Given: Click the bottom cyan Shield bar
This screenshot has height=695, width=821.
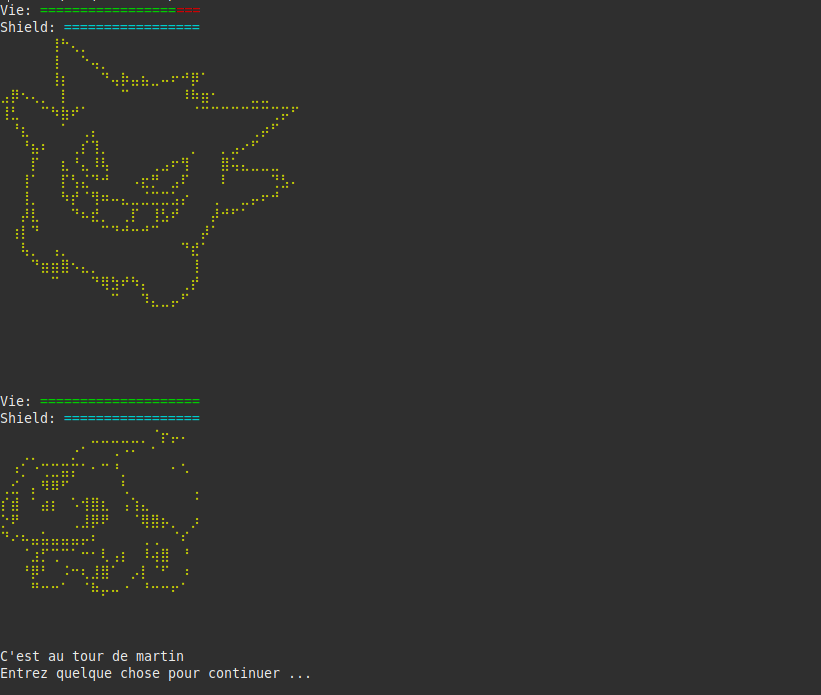Looking at the screenshot, I should [x=132, y=418].
